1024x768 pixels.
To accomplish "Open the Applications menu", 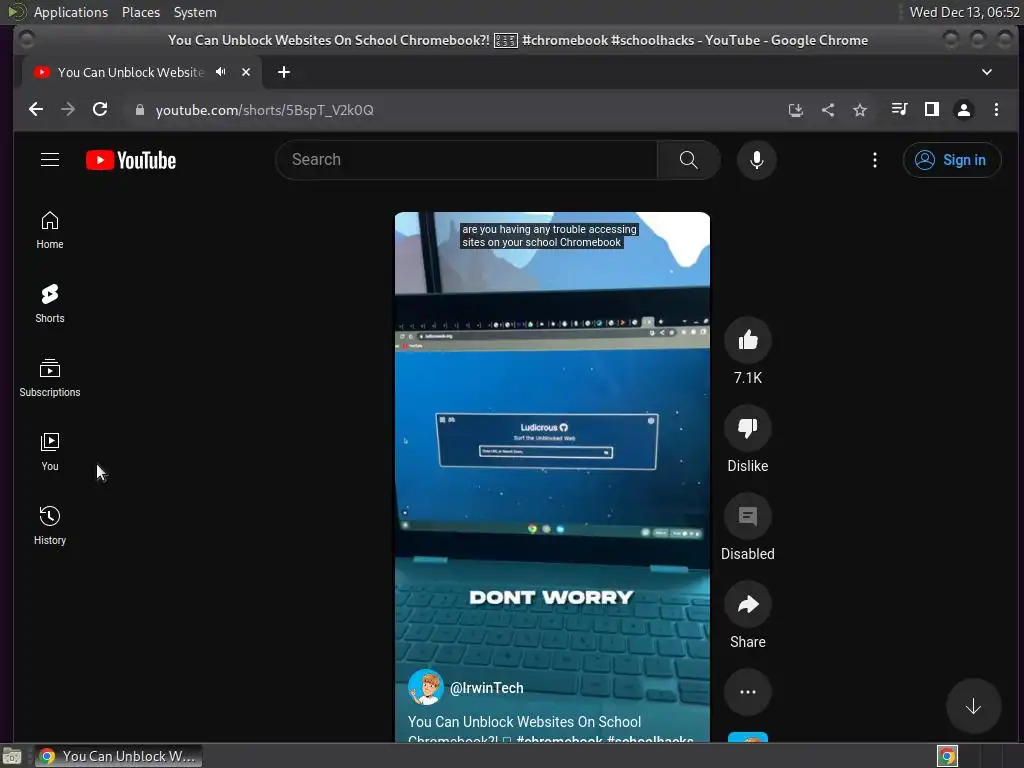I will click(x=71, y=12).
